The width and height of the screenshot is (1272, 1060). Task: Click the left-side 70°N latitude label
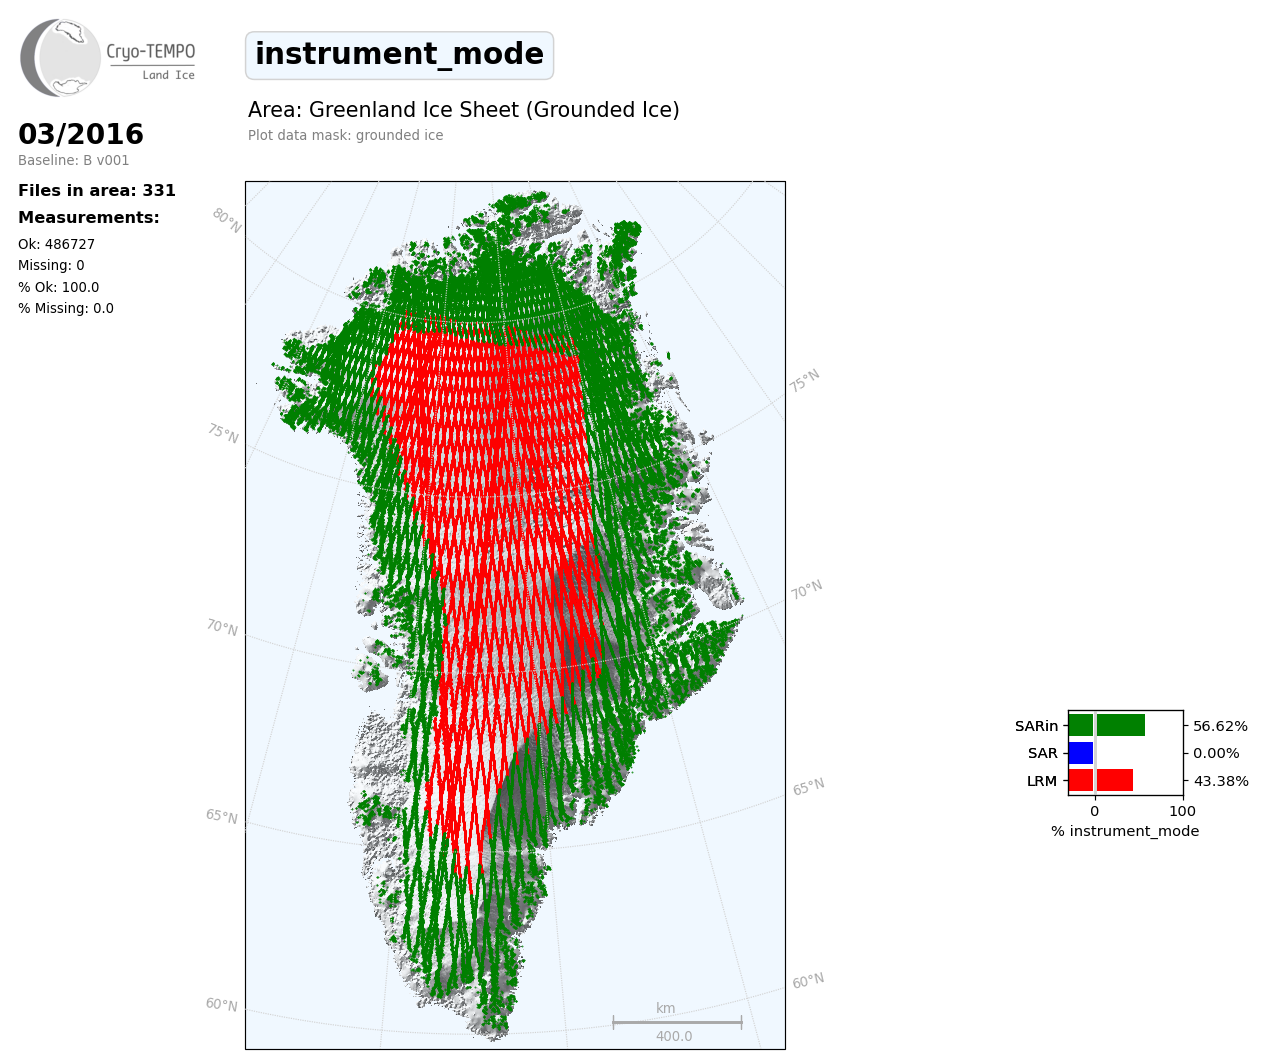click(x=222, y=628)
